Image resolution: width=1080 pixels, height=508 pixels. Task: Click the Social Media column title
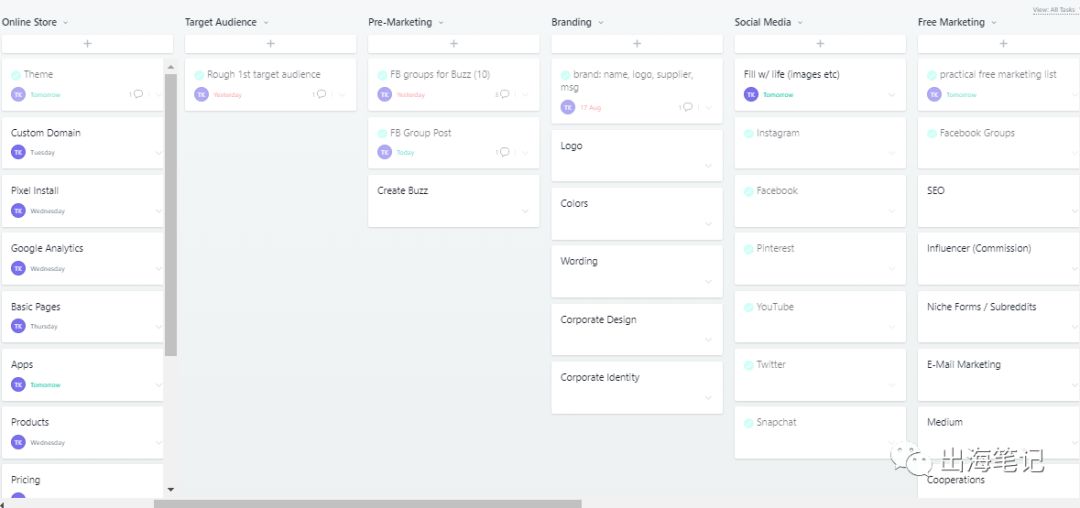click(762, 22)
